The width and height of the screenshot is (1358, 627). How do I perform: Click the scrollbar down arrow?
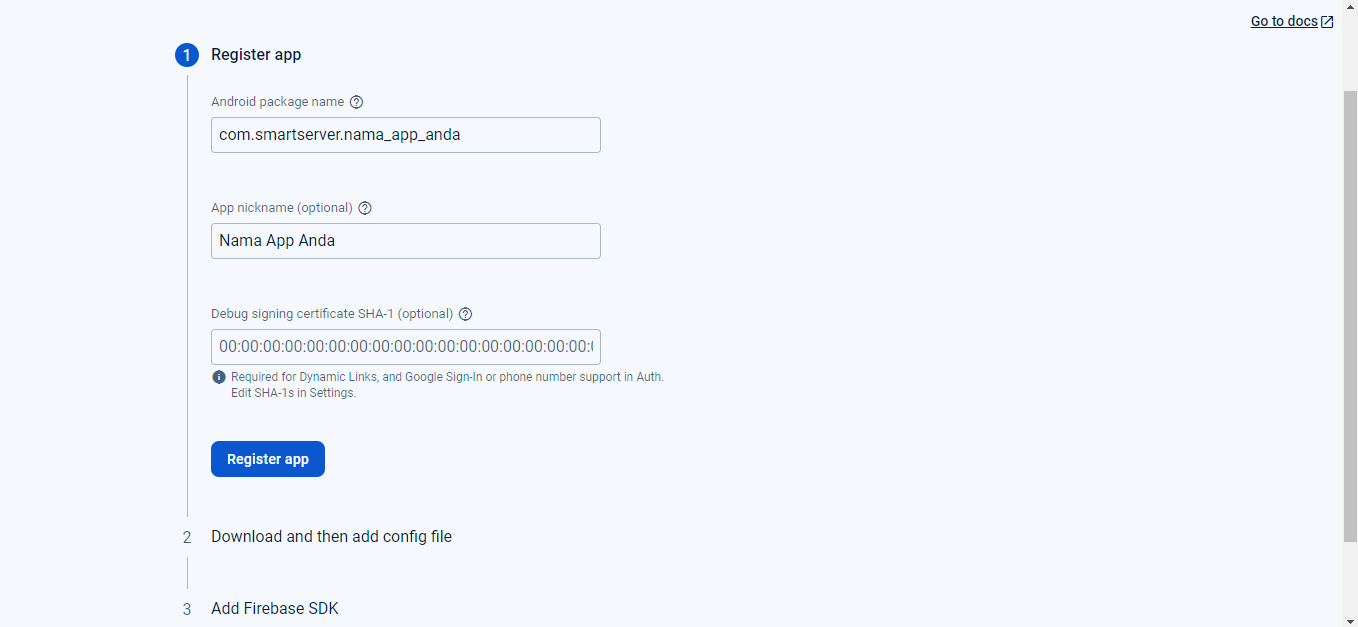click(x=1350, y=618)
